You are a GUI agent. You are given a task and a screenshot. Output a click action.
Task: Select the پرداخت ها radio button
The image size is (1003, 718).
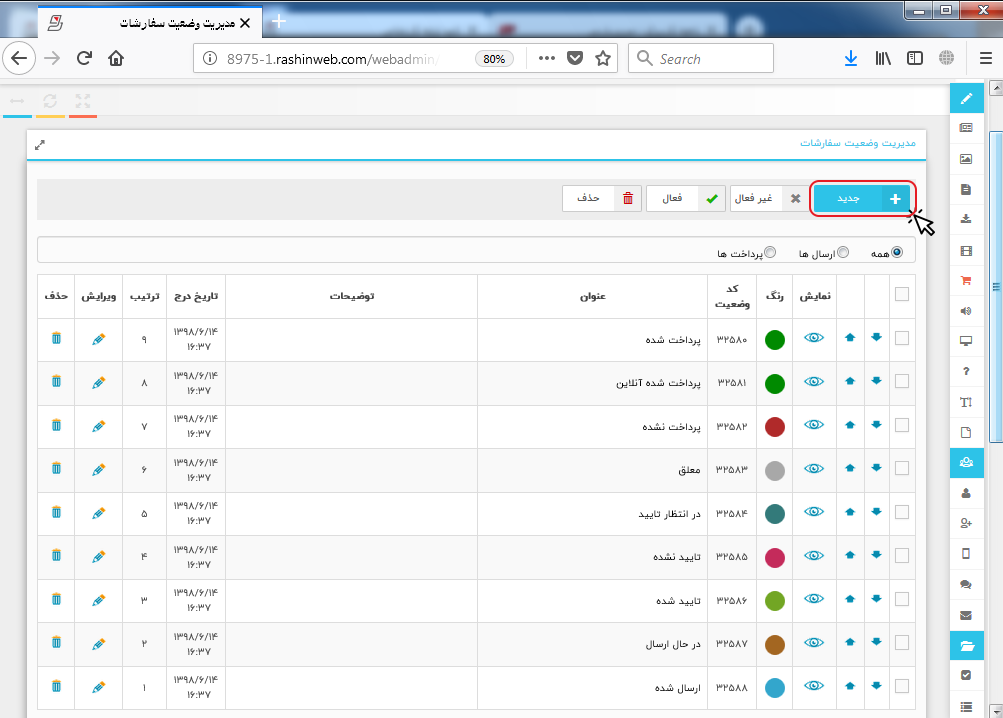click(770, 253)
